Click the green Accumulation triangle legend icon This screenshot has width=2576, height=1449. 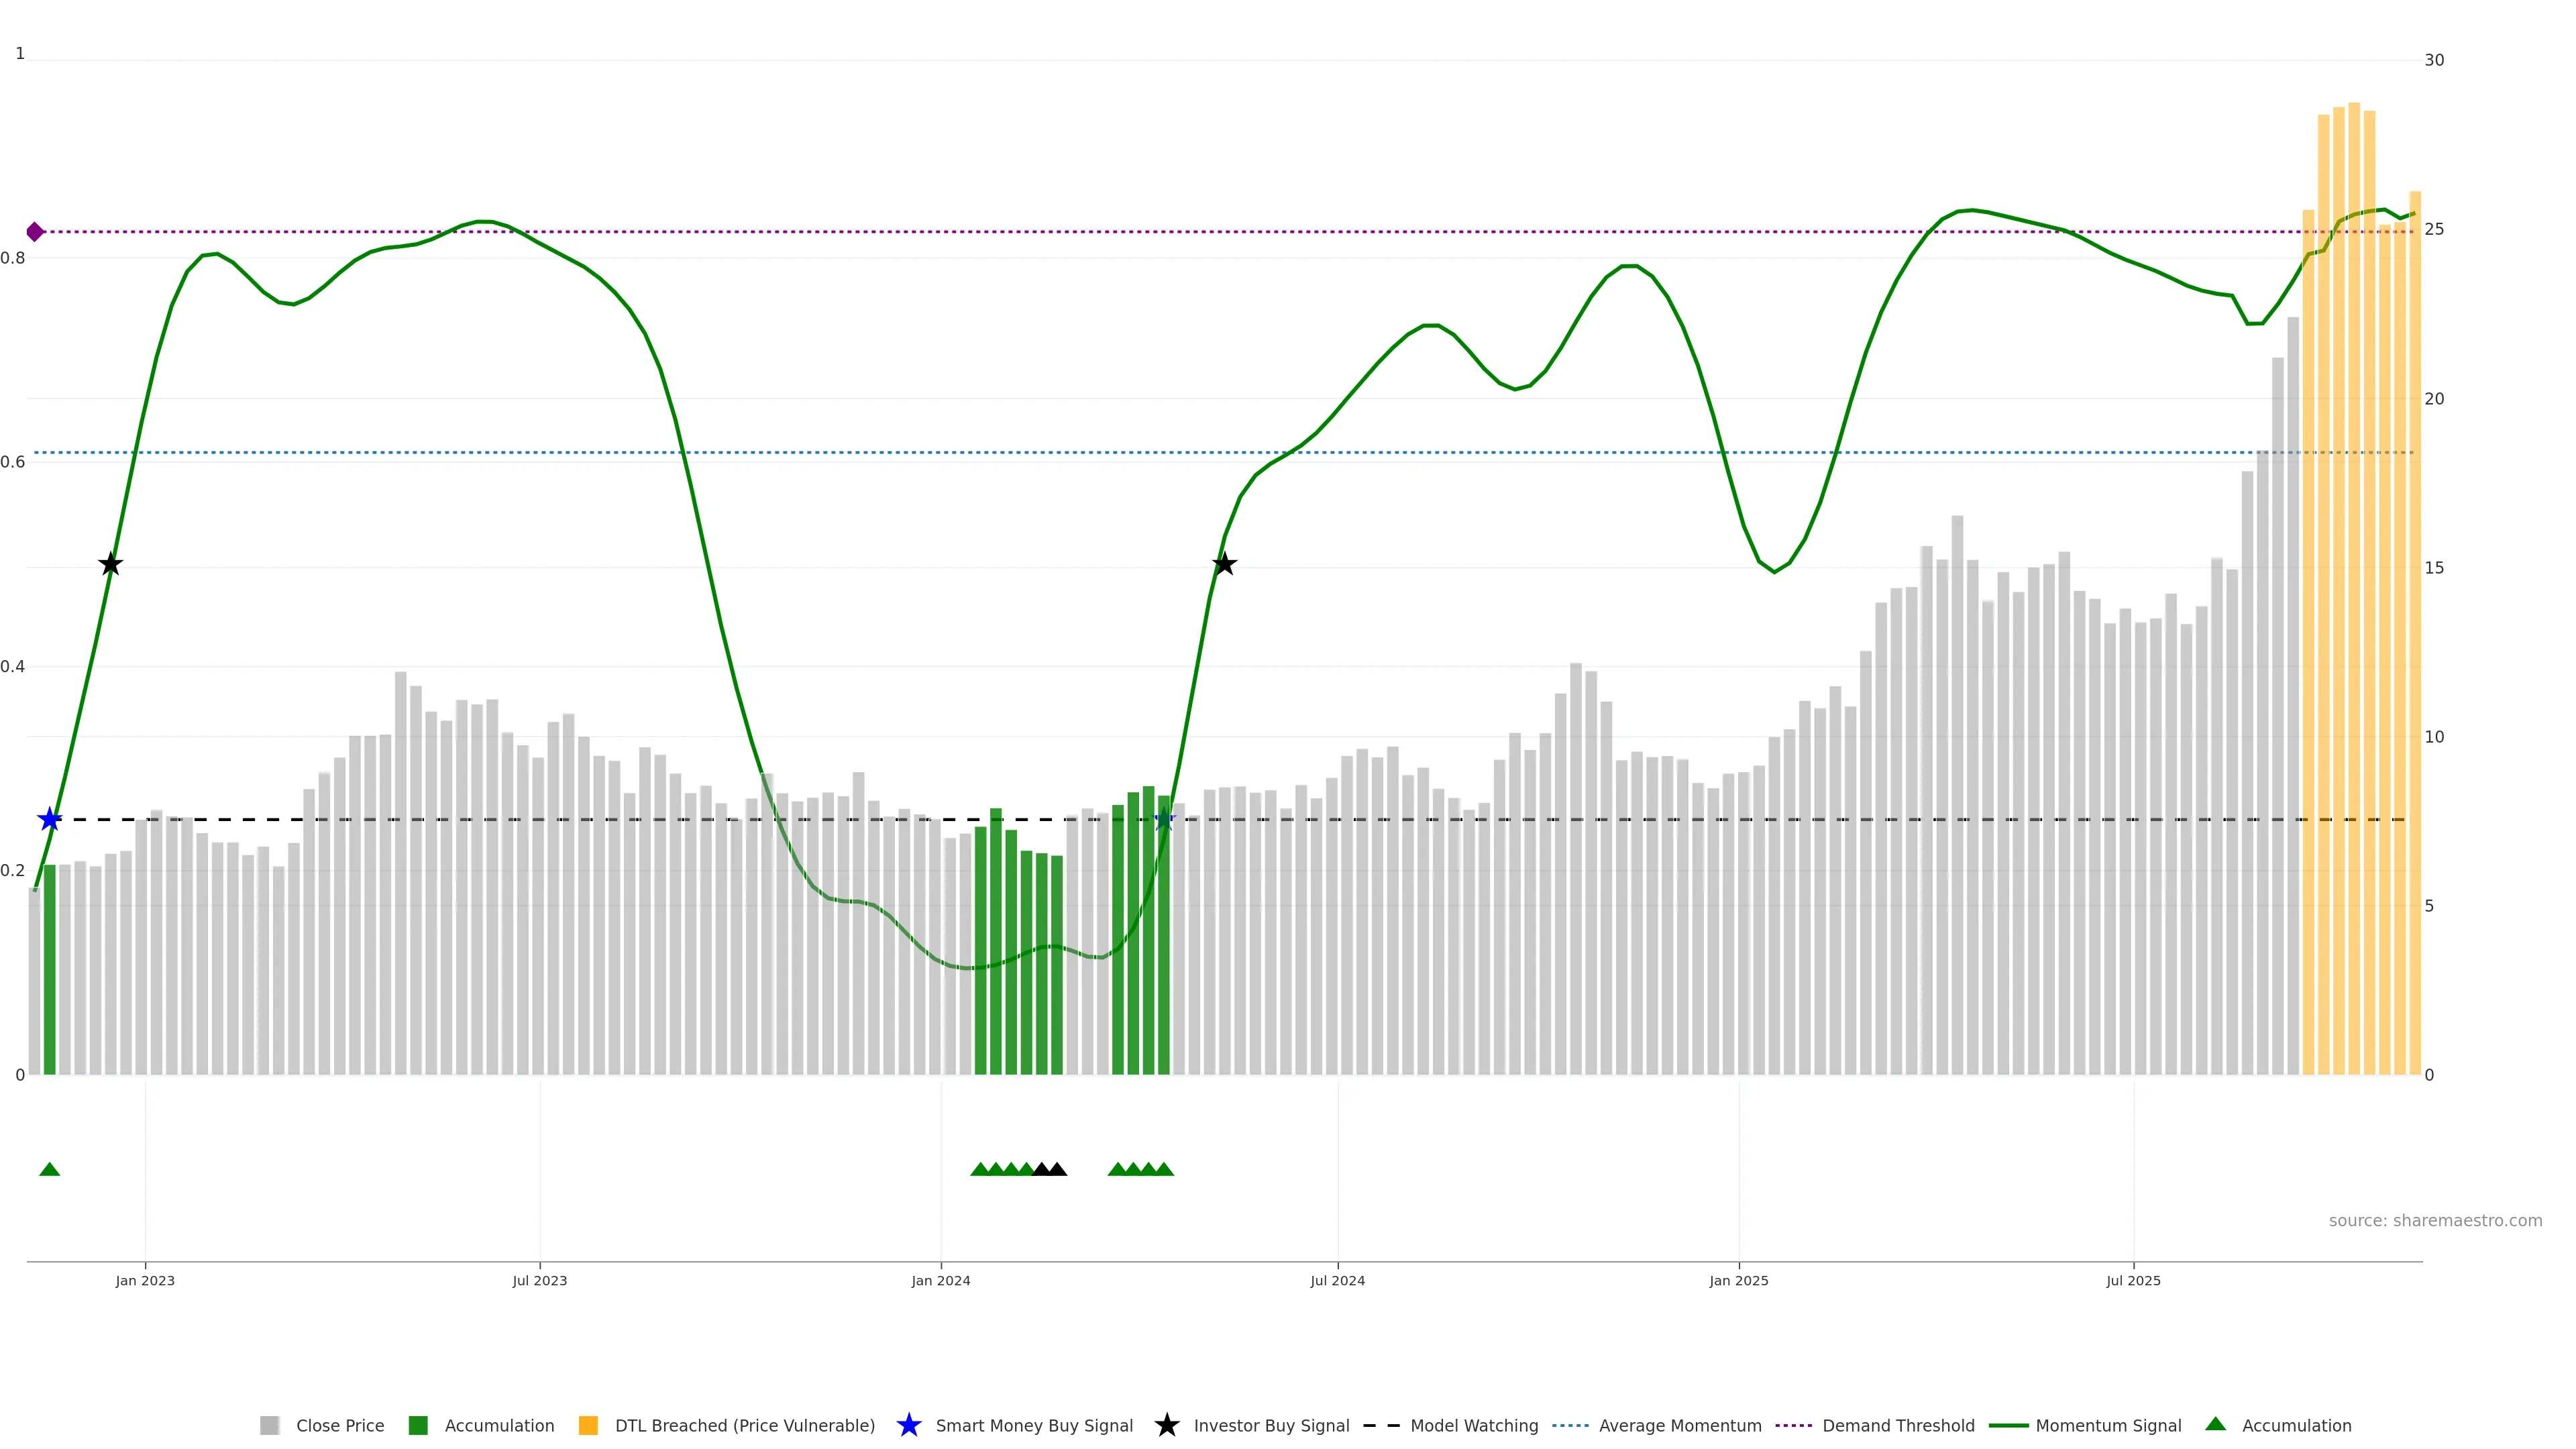click(2215, 1424)
